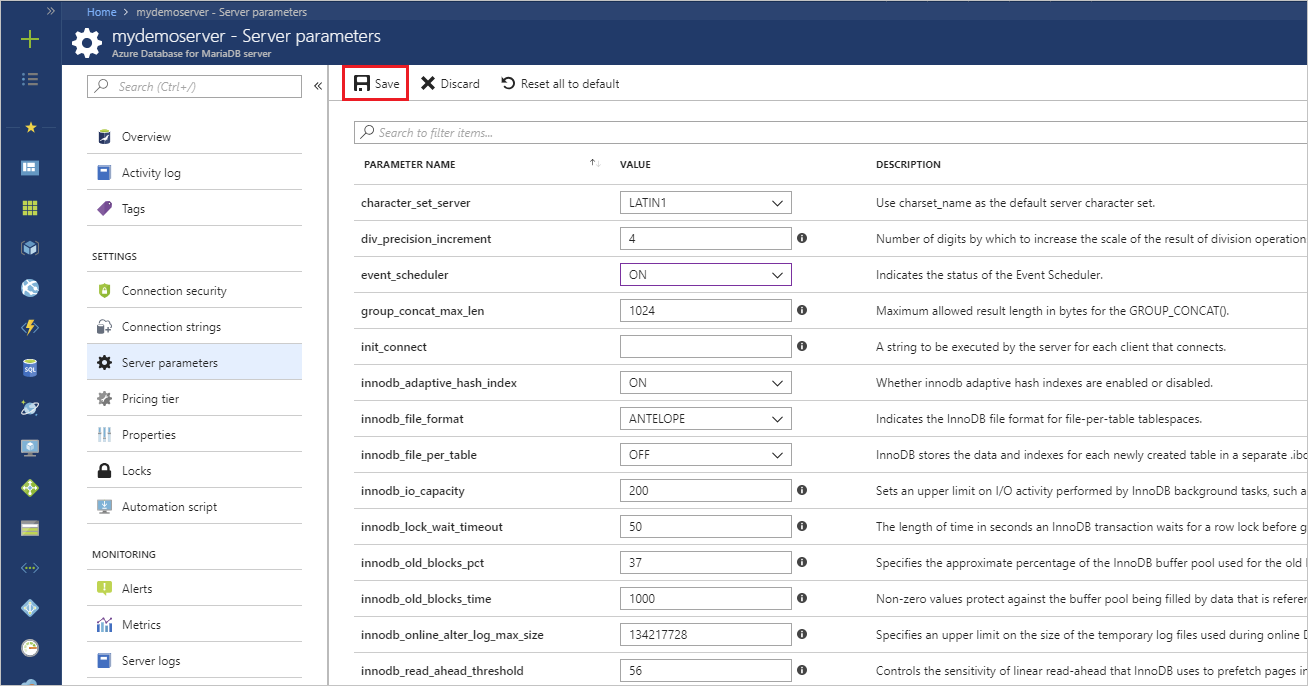Click the innodb_lock_wait_timeout value field
This screenshot has width=1308, height=686.
pyautogui.click(x=706, y=527)
